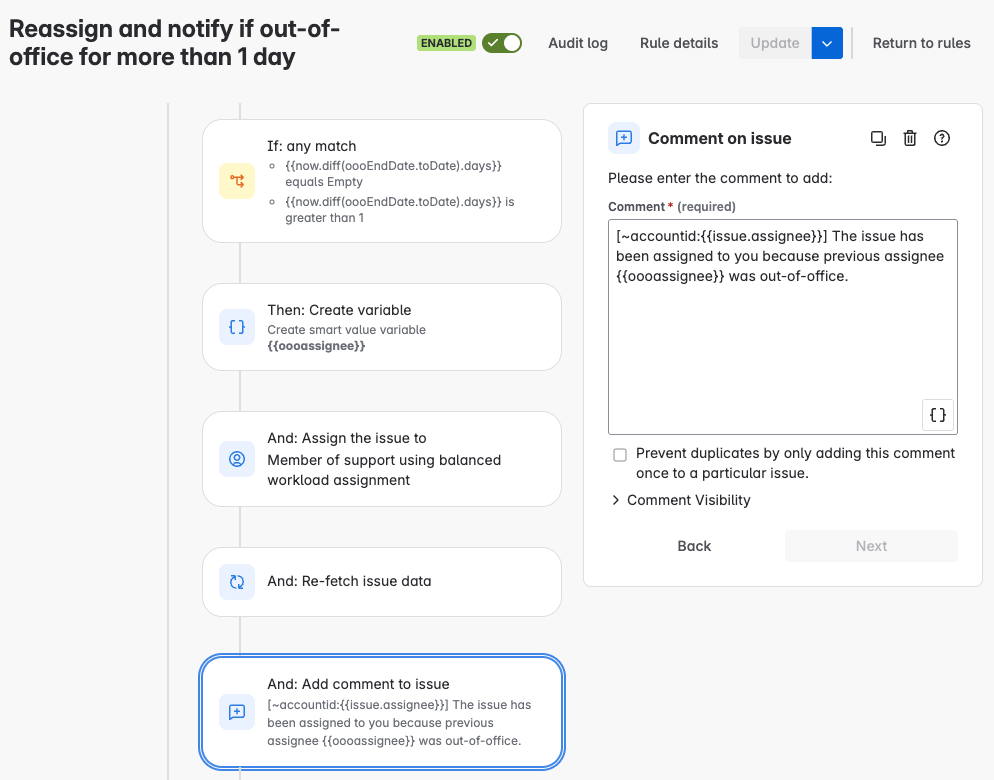Image resolution: width=994 pixels, height=780 pixels.
Task: Open the Audit log tab
Action: [x=578, y=43]
